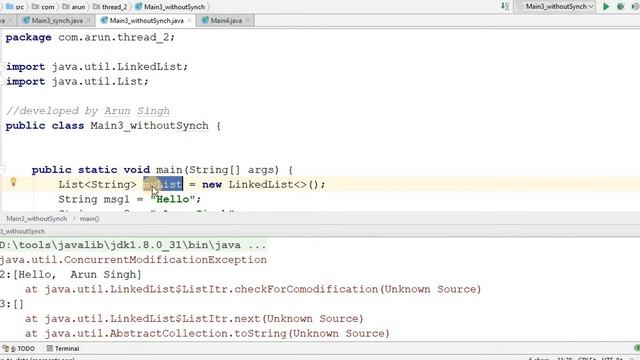Click the main method name in code
The image size is (640, 360).
[169, 170]
